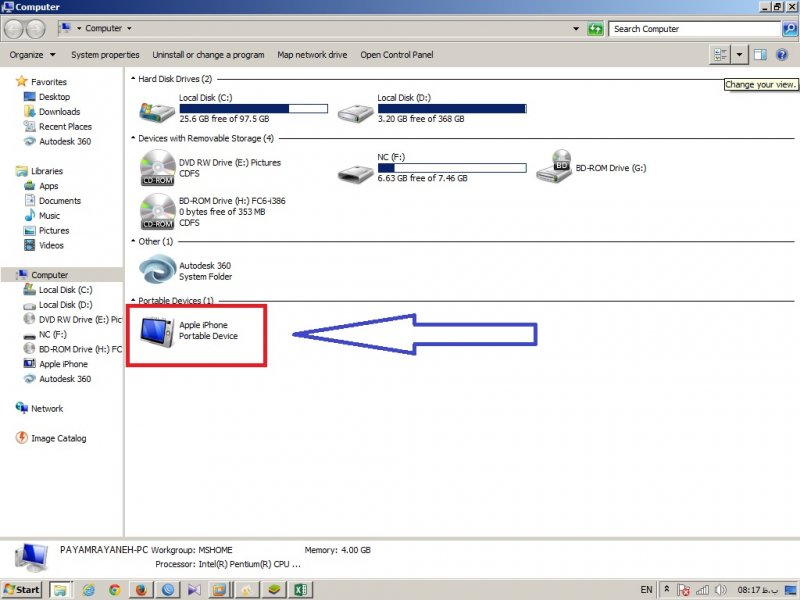800x600 pixels.
Task: Click the Action Center flag tray icon
Action: point(684,590)
